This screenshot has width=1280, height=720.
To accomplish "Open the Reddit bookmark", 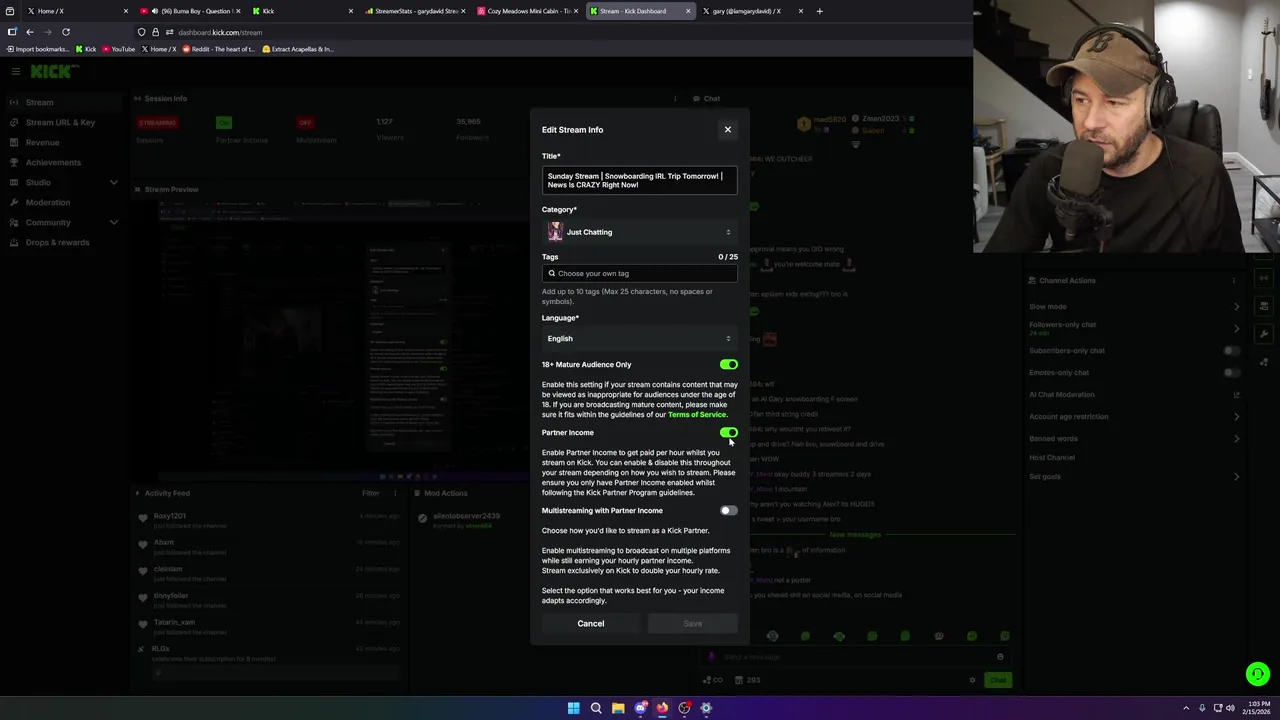I will coord(217,49).
